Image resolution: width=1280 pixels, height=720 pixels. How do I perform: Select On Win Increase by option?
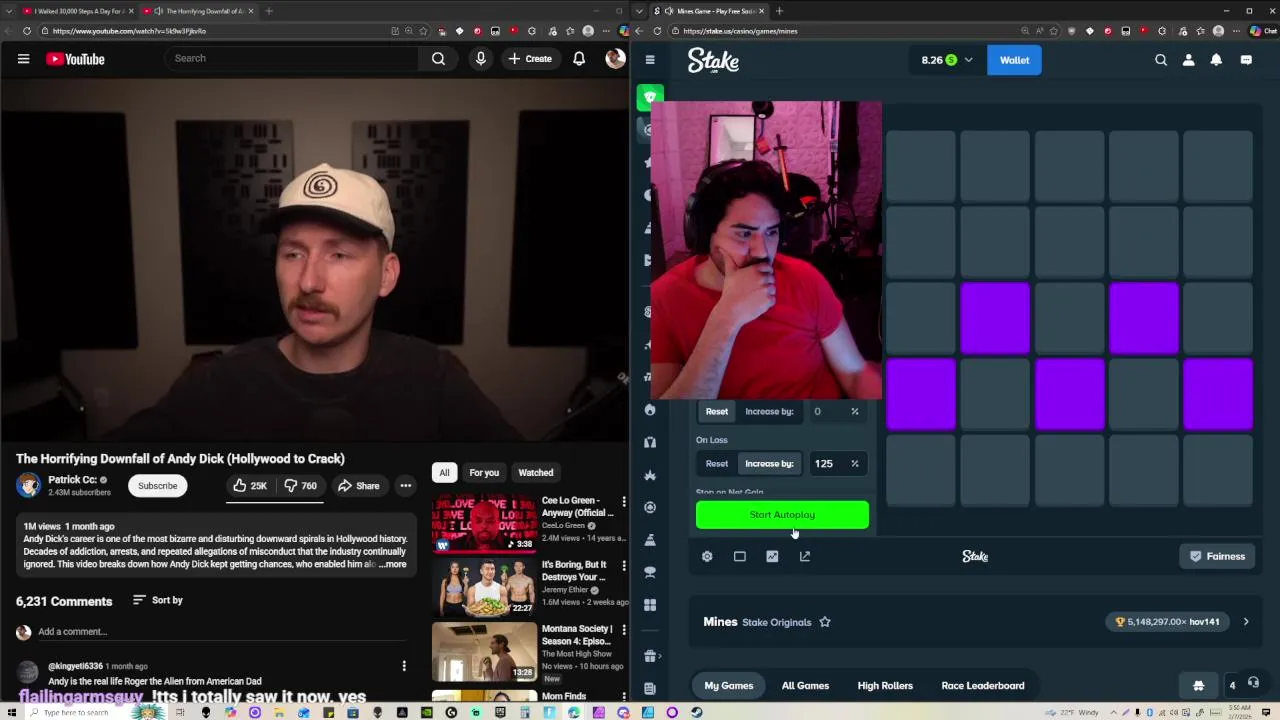click(769, 411)
